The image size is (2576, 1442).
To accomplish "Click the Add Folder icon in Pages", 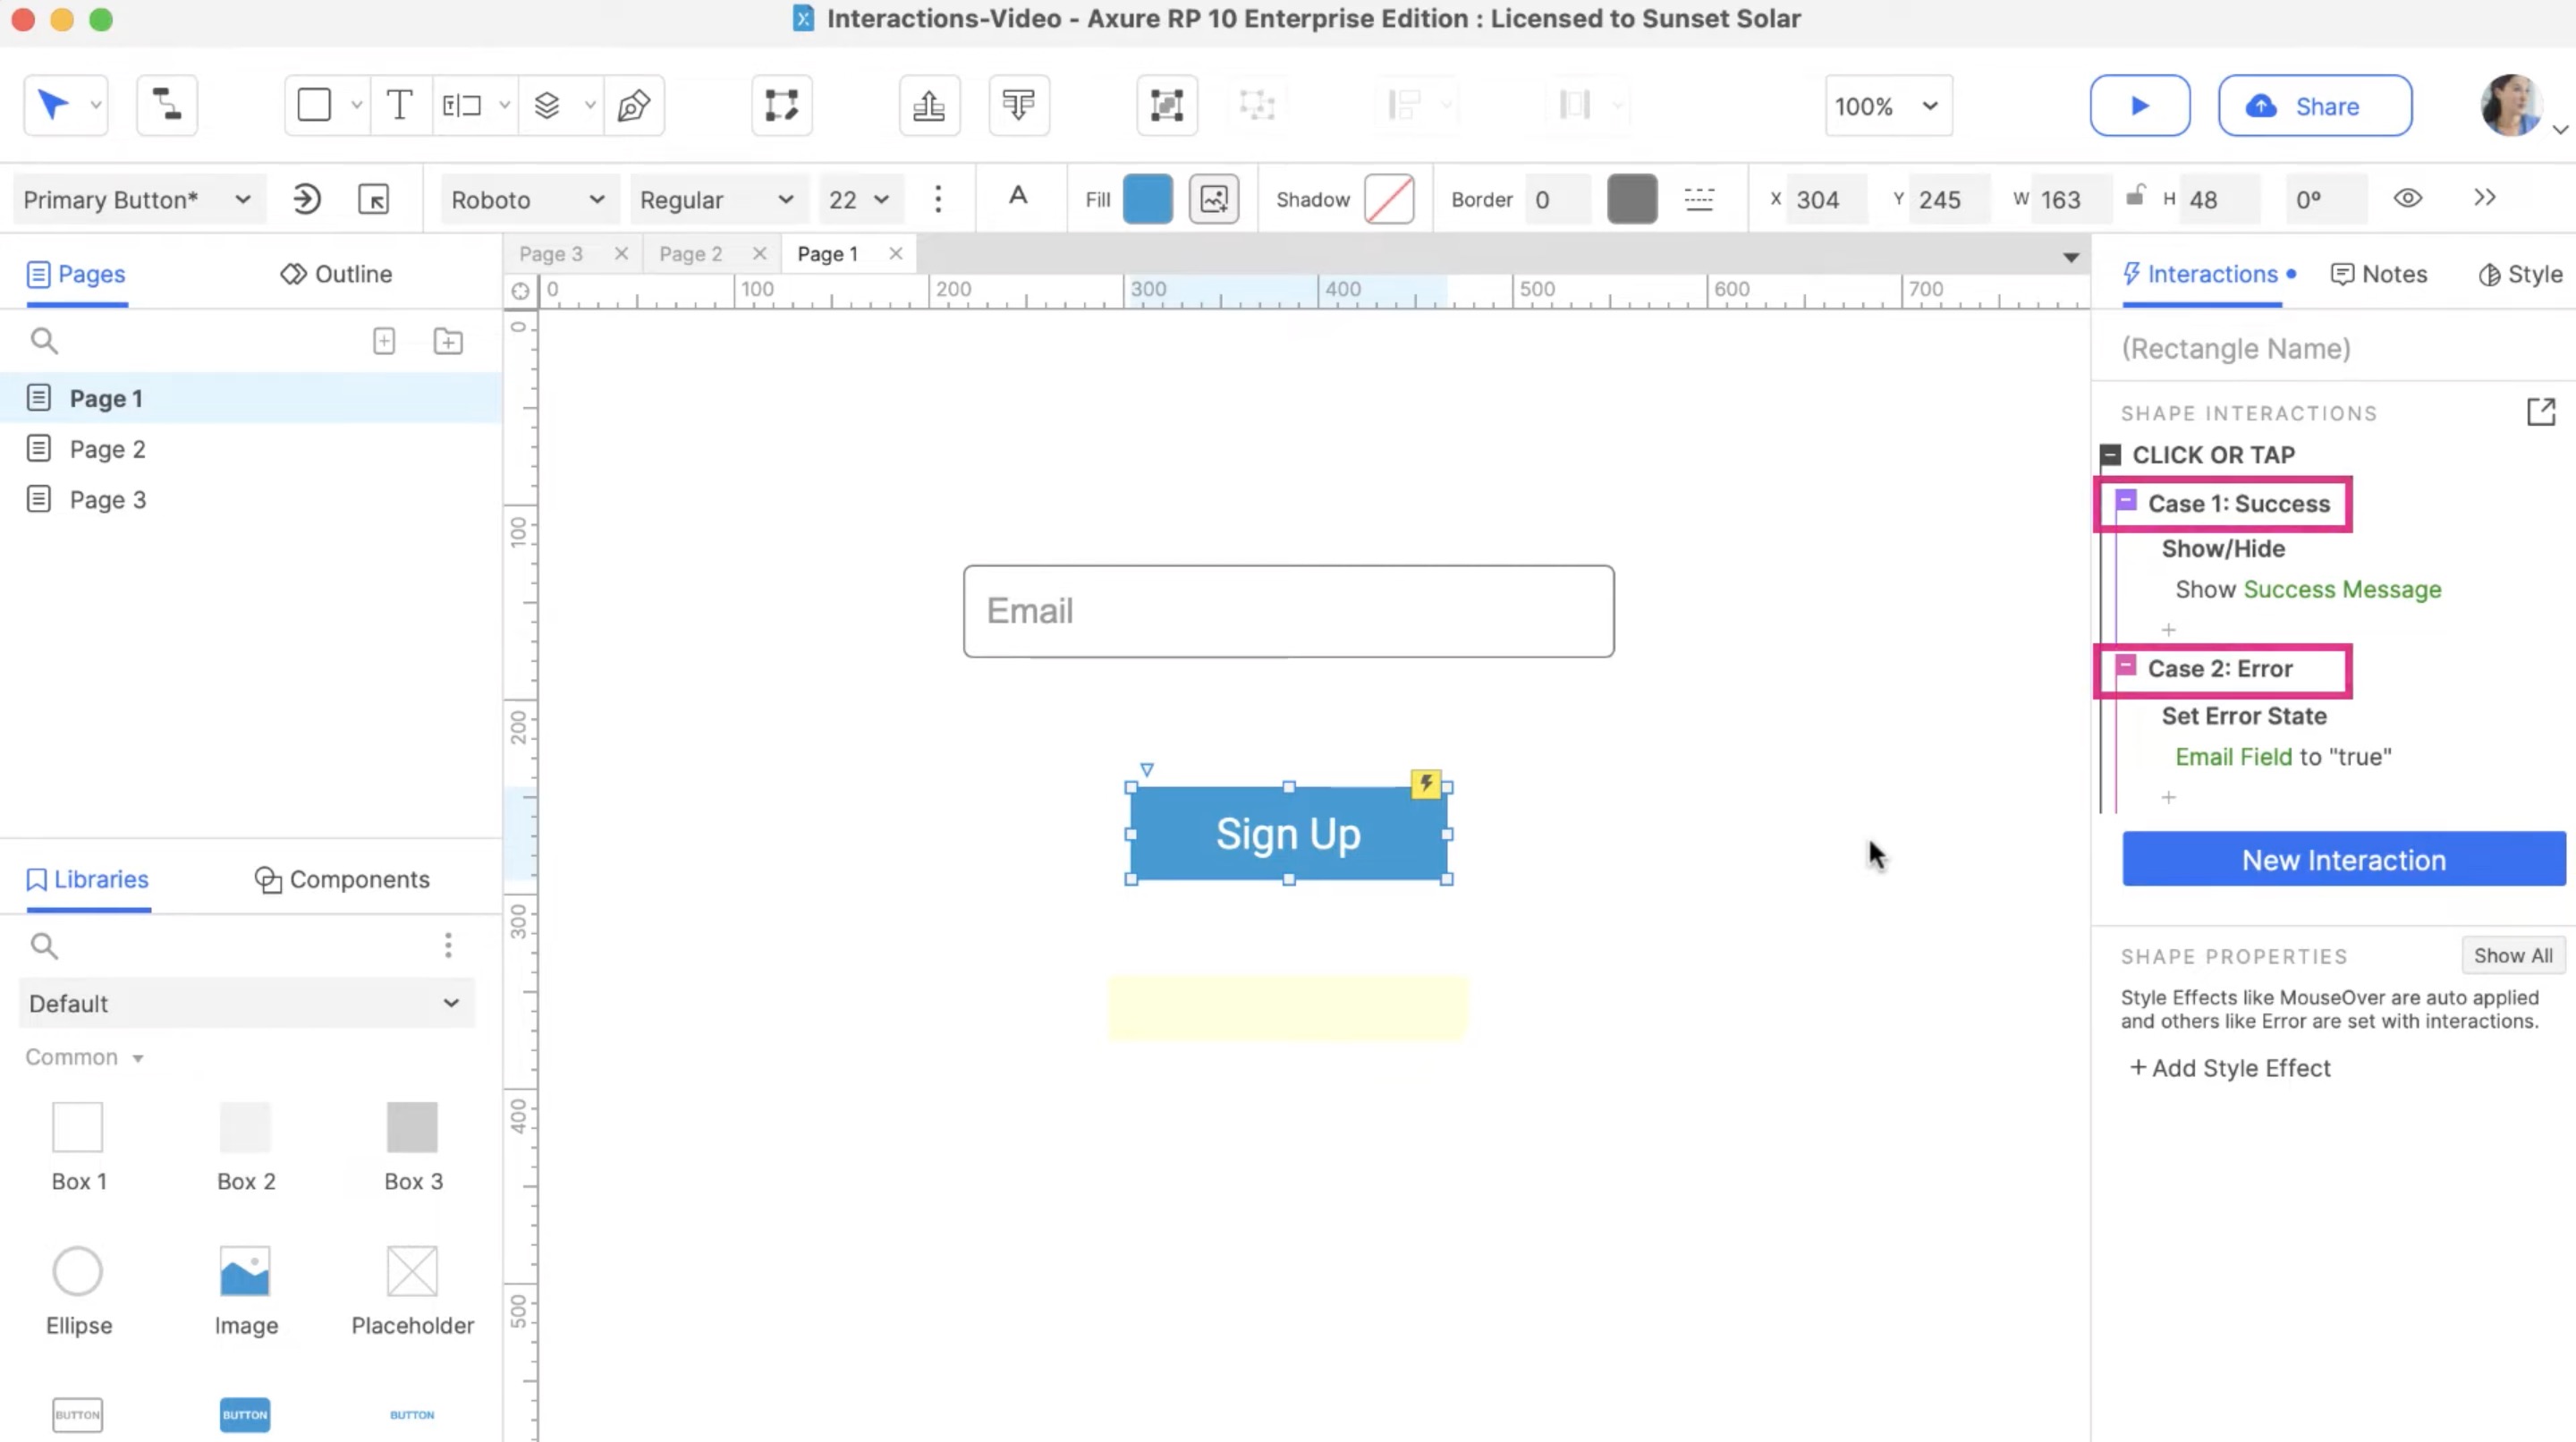I will [x=448, y=342].
